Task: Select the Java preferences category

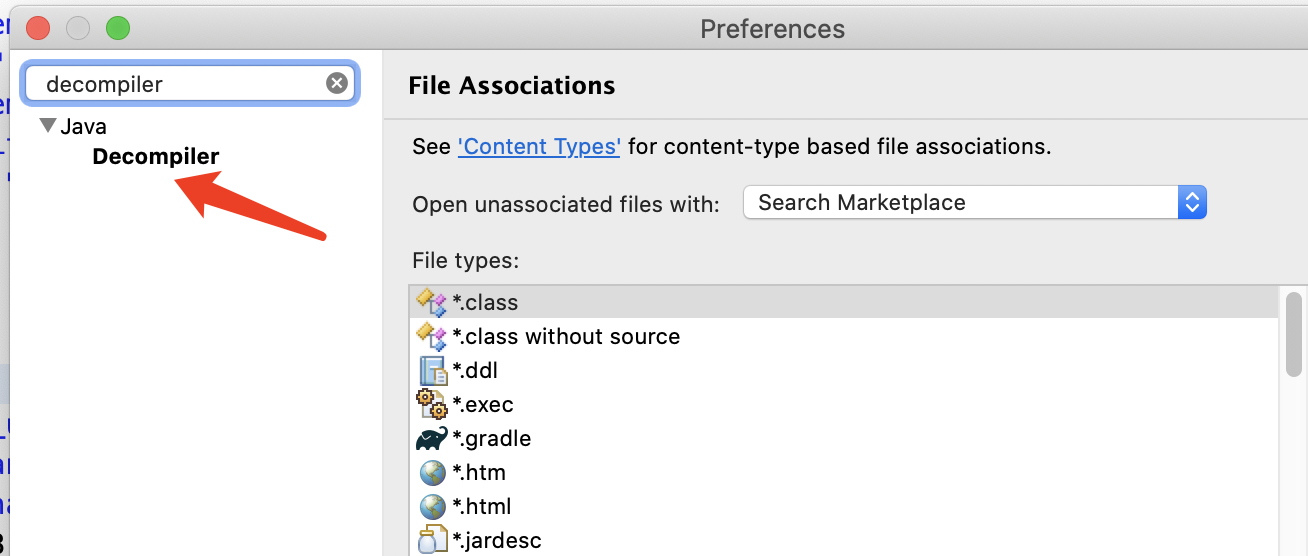Action: [x=83, y=127]
